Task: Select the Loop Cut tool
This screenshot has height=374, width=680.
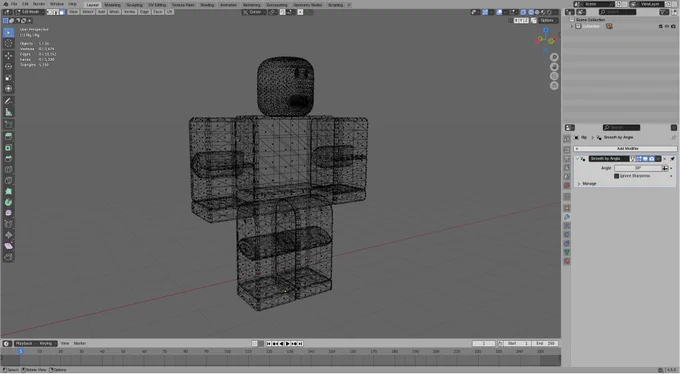Action: (x=8, y=169)
